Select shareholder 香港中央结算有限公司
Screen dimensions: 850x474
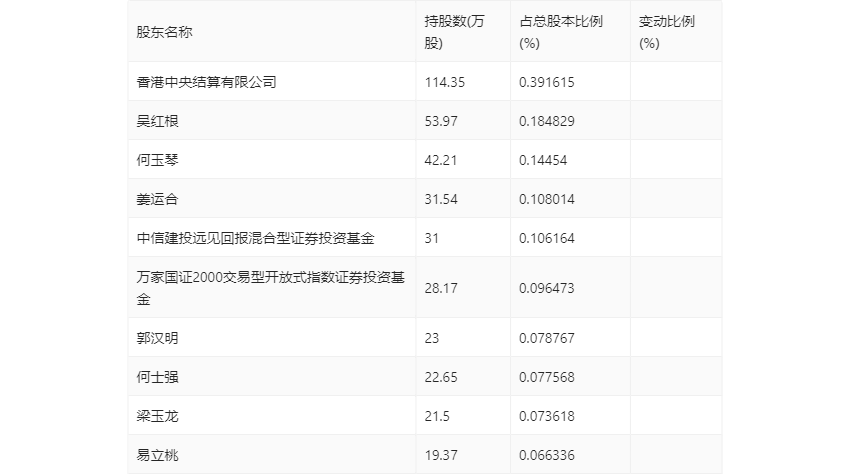coord(206,82)
